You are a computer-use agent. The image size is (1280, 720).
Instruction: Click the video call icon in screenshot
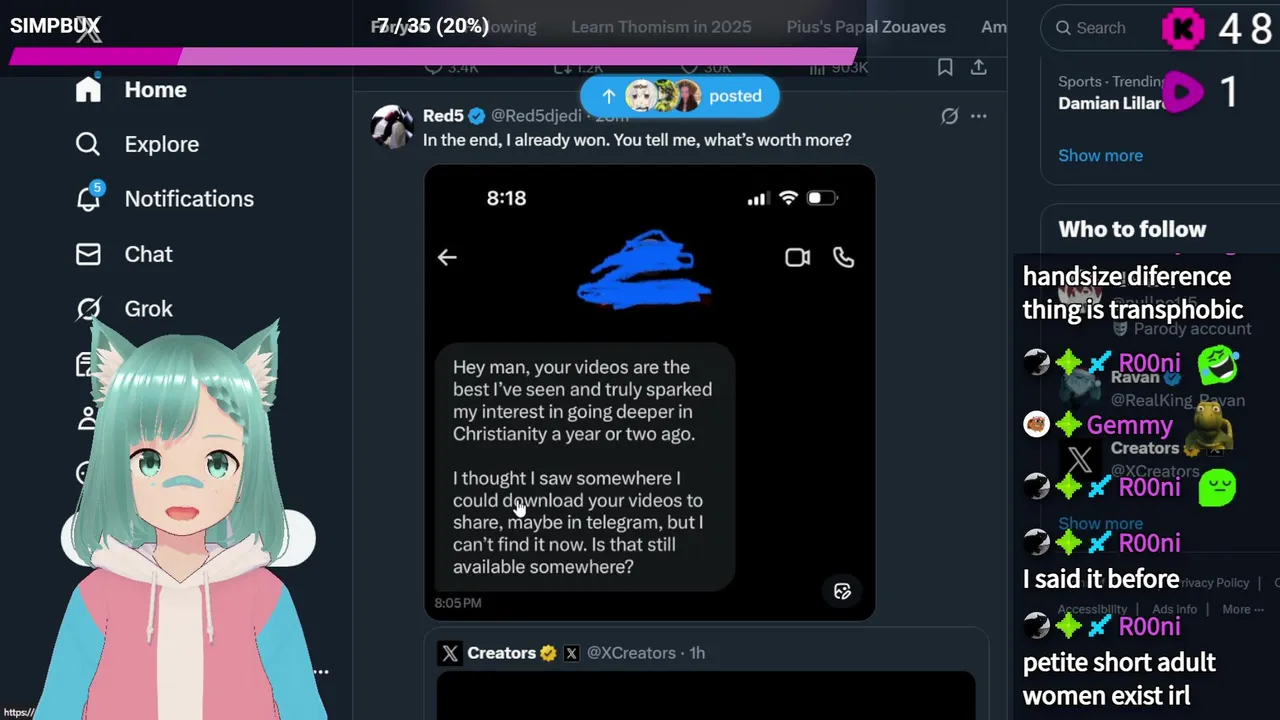797,257
